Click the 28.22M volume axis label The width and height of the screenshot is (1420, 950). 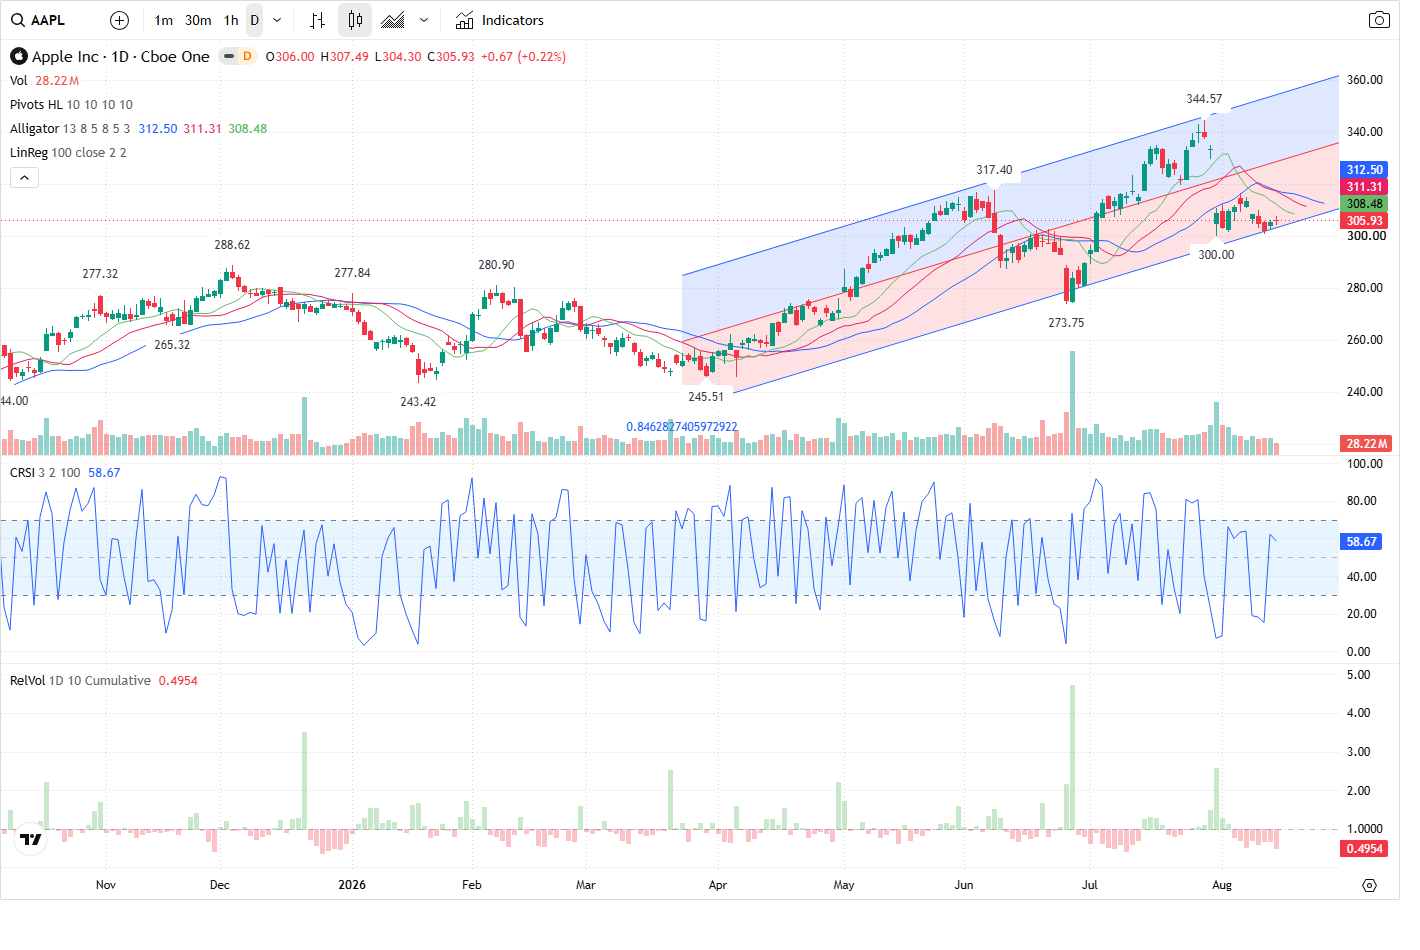[x=1366, y=444]
